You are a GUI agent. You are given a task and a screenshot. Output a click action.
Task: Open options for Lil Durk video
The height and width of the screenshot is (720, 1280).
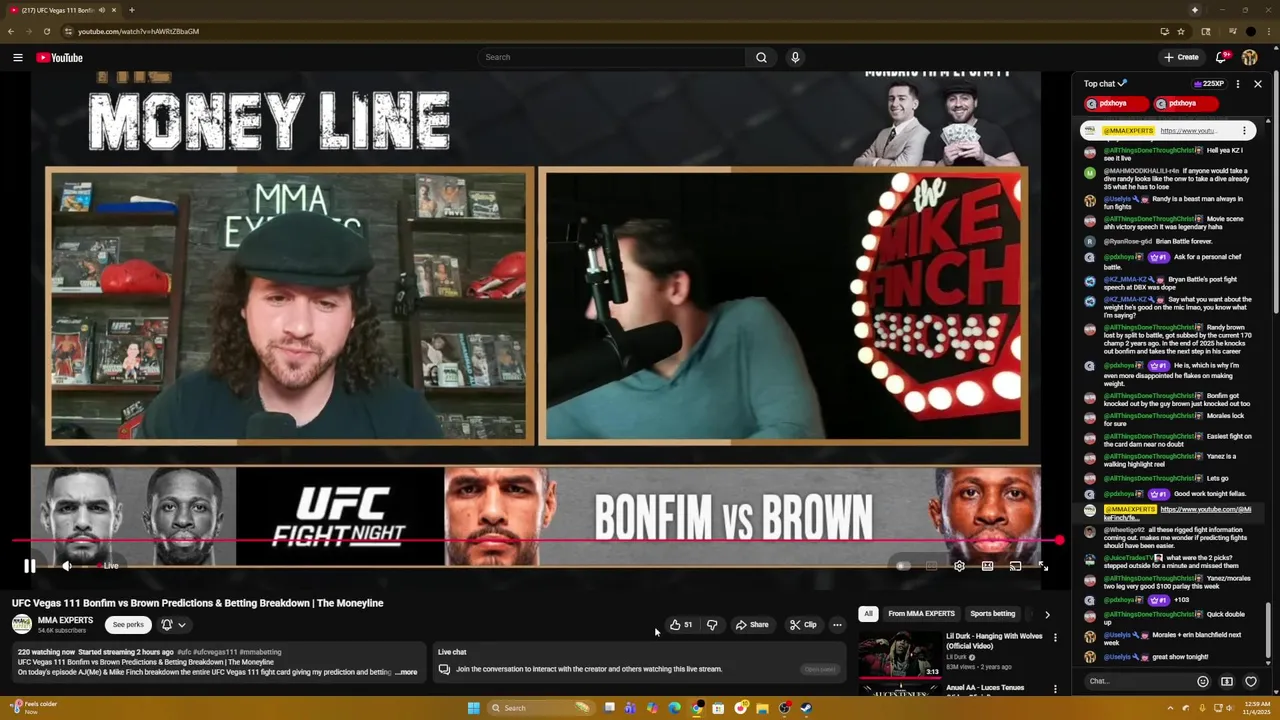tap(1055, 638)
